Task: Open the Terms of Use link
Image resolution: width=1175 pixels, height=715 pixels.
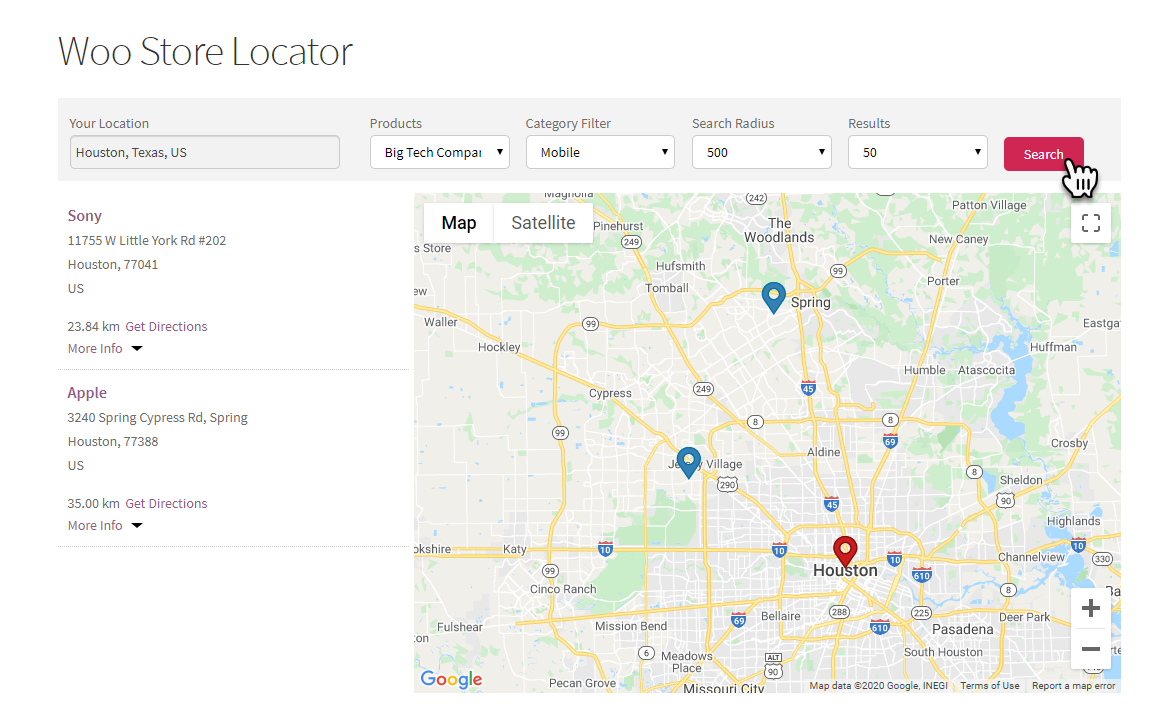Action: [x=989, y=686]
